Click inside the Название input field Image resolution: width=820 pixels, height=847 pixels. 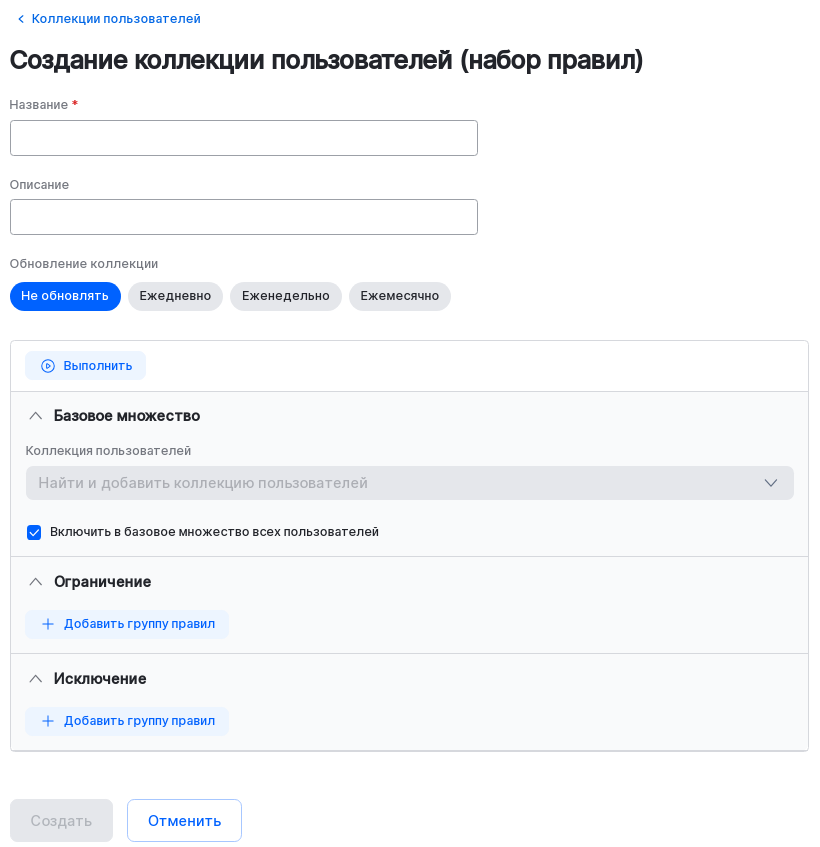point(243,137)
